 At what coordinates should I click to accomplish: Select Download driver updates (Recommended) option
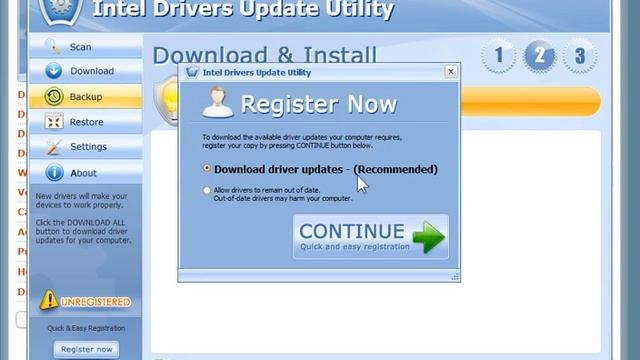pos(207,168)
